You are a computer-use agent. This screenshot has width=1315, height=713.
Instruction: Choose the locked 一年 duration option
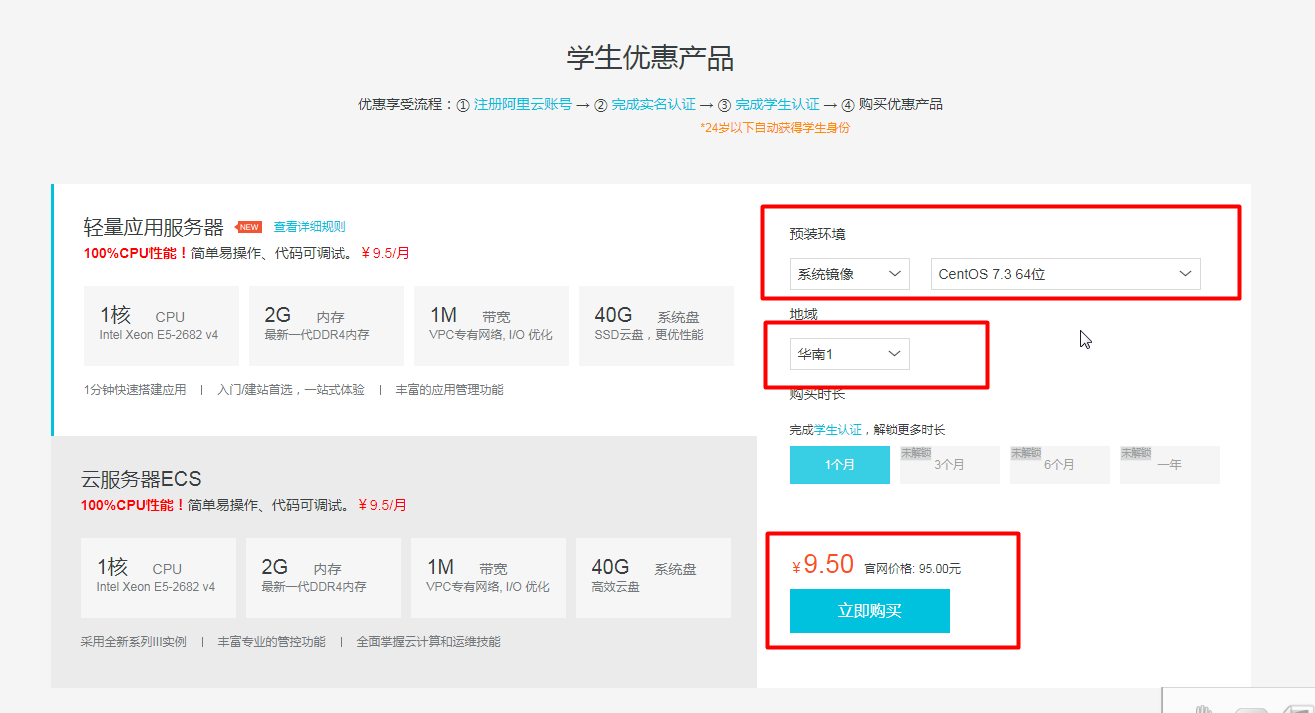point(1170,465)
